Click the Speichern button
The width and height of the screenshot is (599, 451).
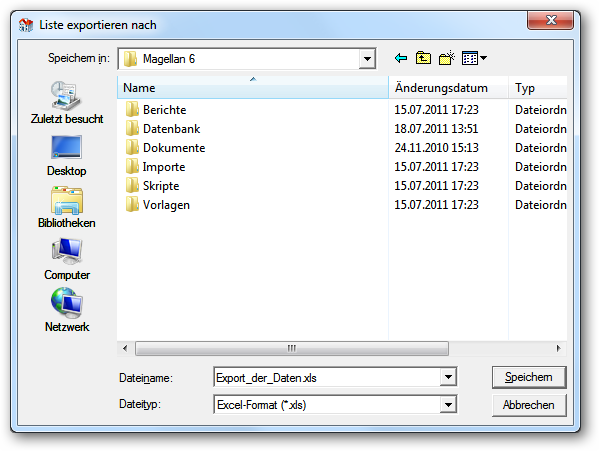[x=529, y=377]
